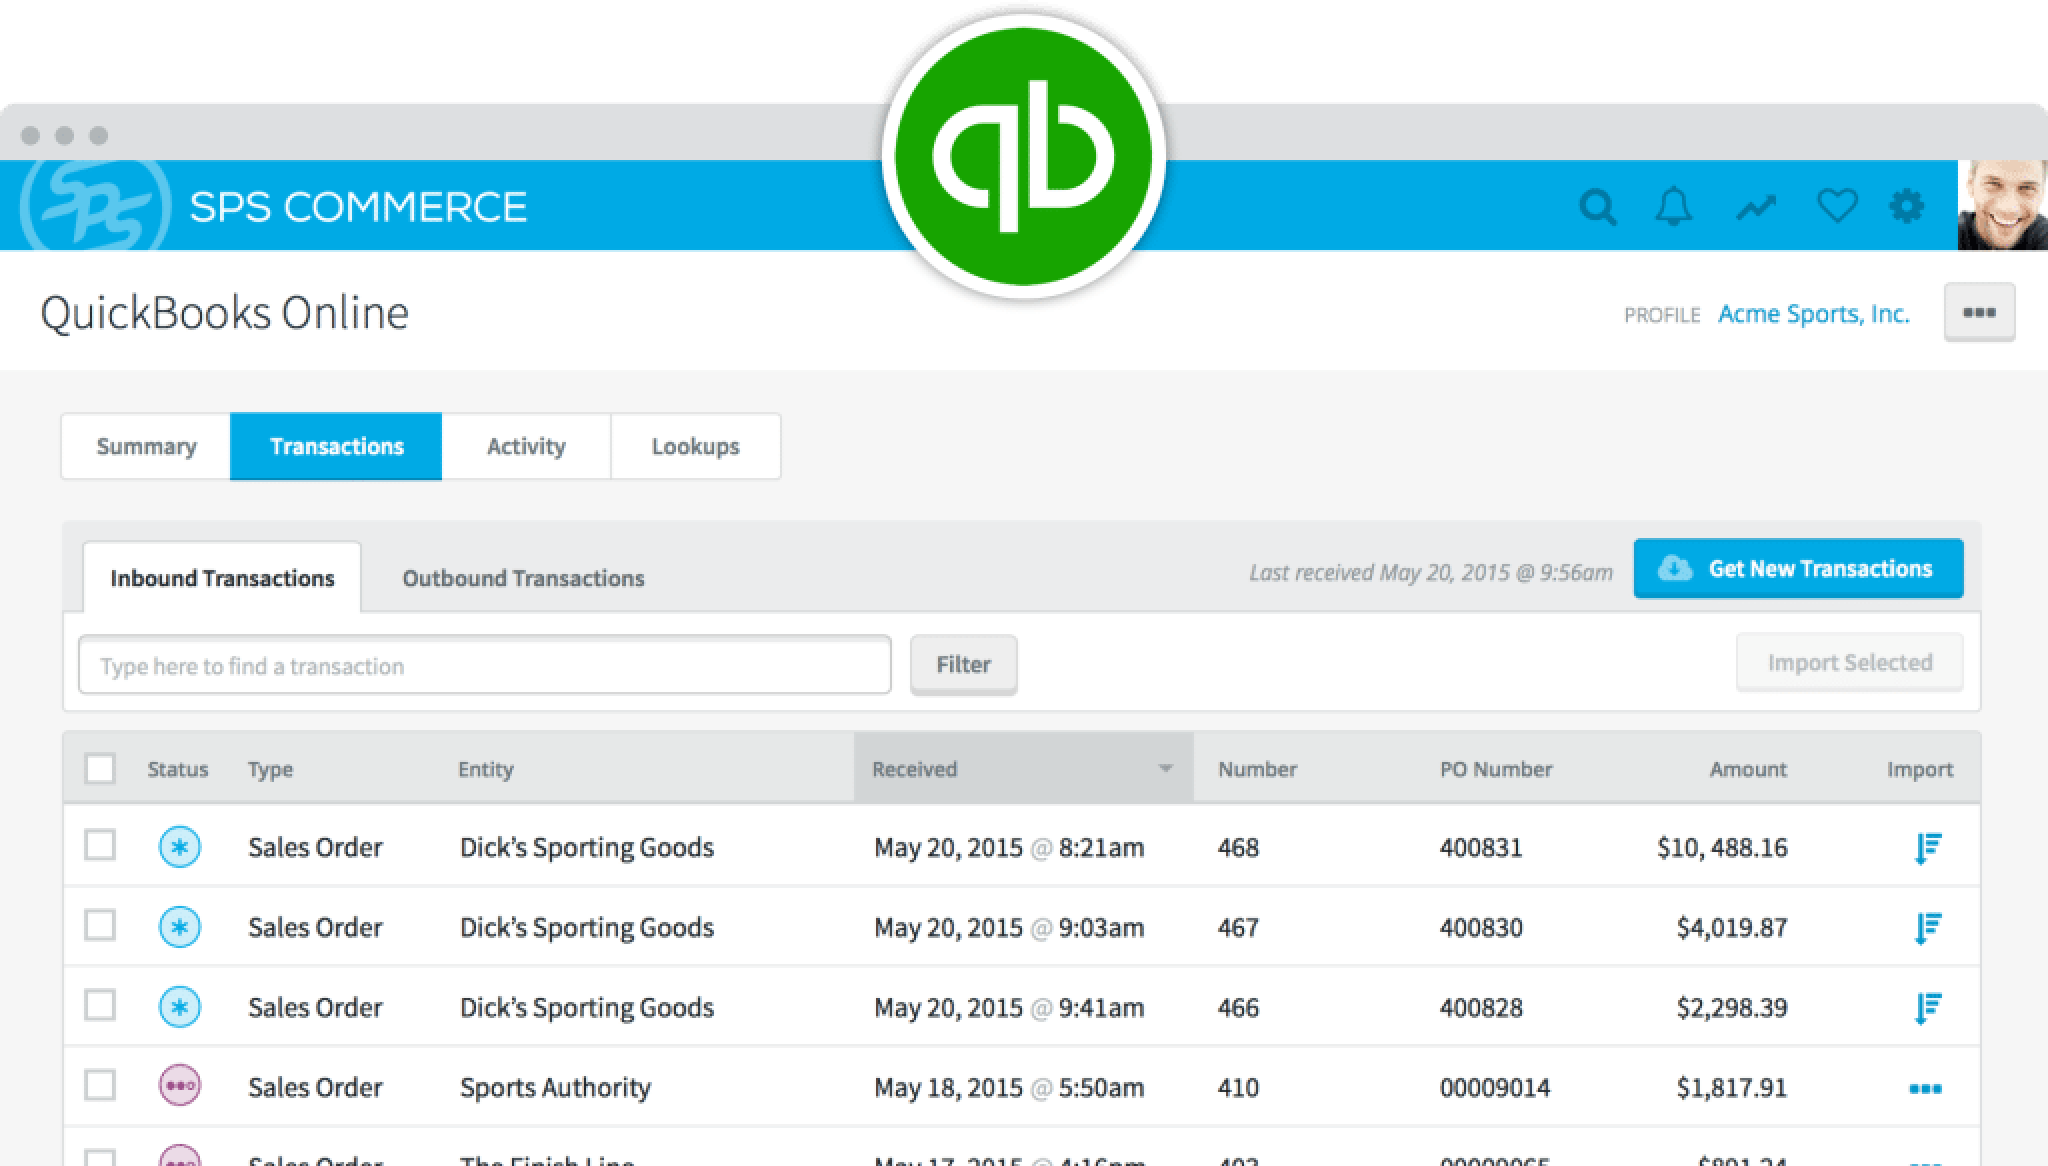Toggle the select-all transactions checkbox
This screenshot has width=2048, height=1166.
point(99,768)
